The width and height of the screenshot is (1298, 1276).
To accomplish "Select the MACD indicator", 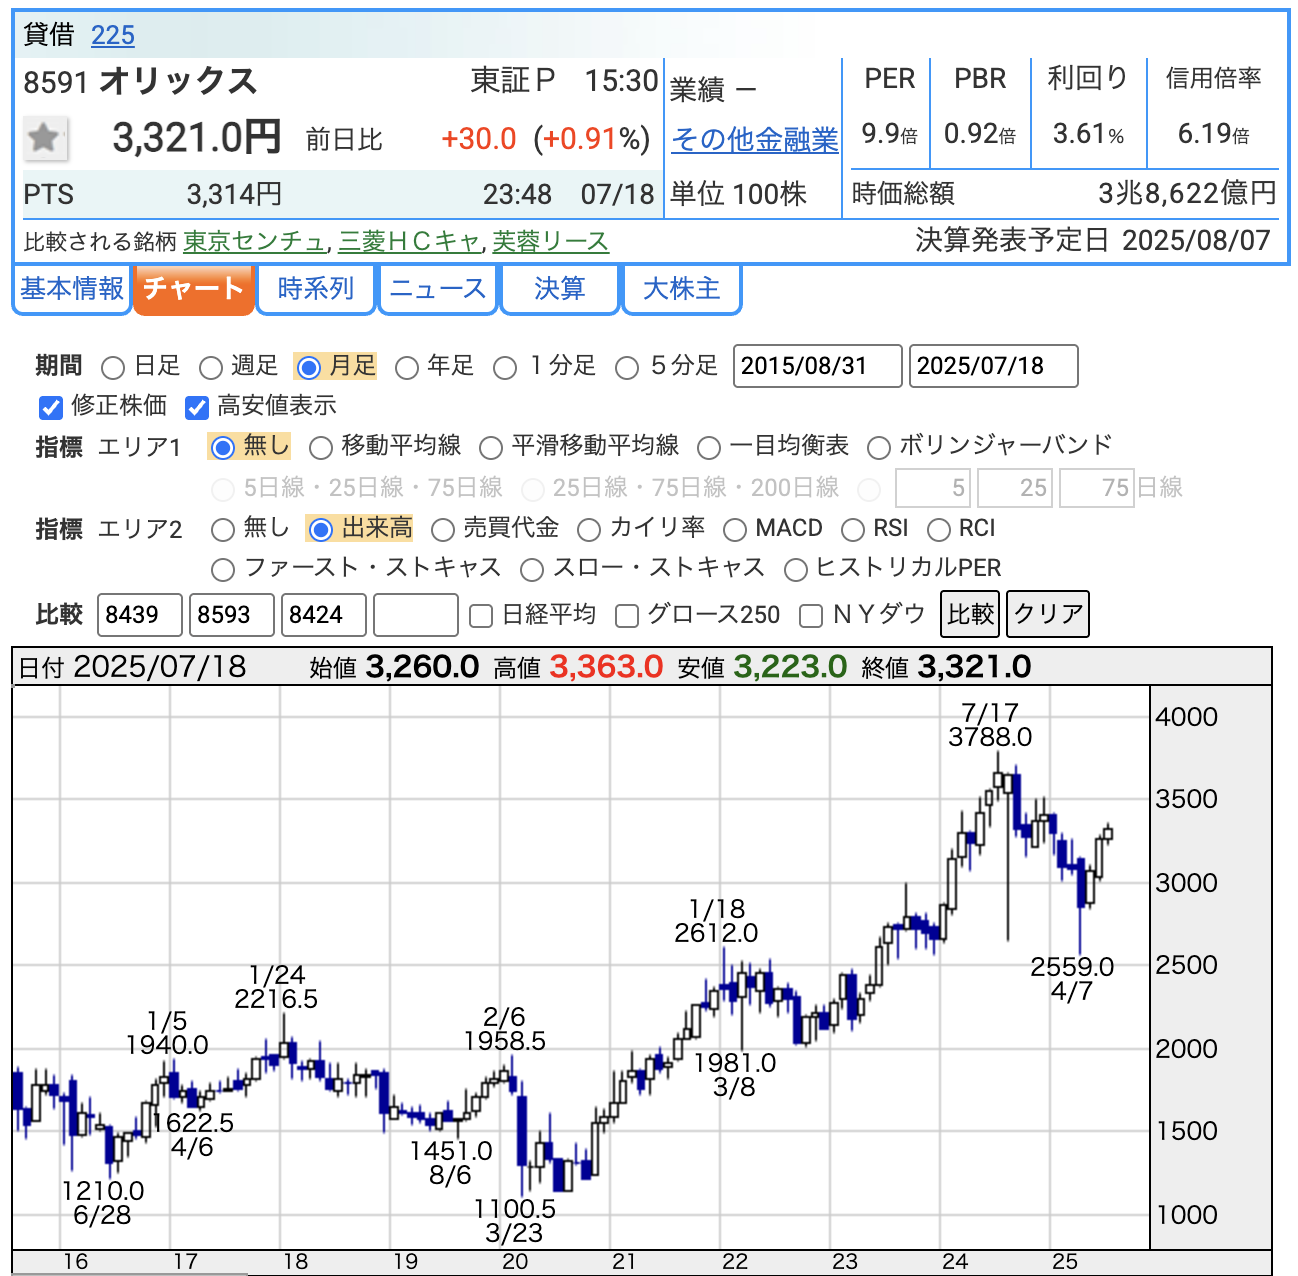I will coord(735,529).
